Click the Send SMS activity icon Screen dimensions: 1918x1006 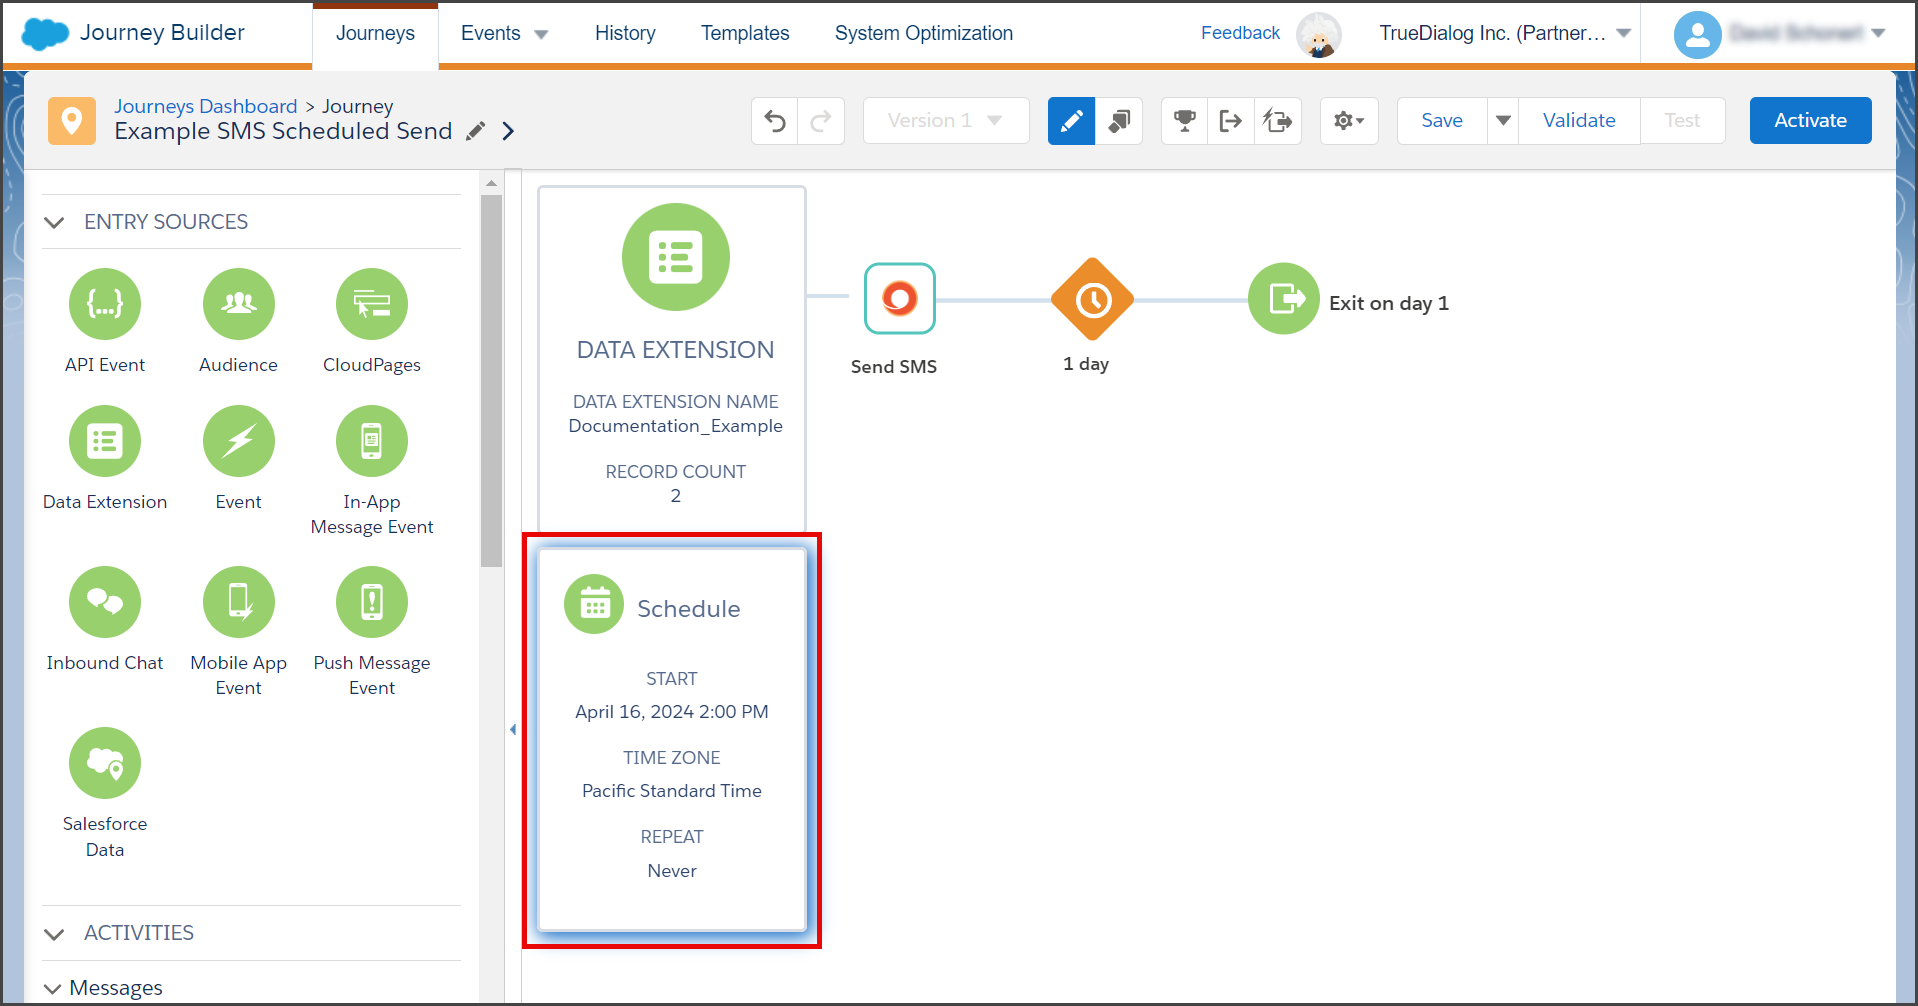(900, 298)
